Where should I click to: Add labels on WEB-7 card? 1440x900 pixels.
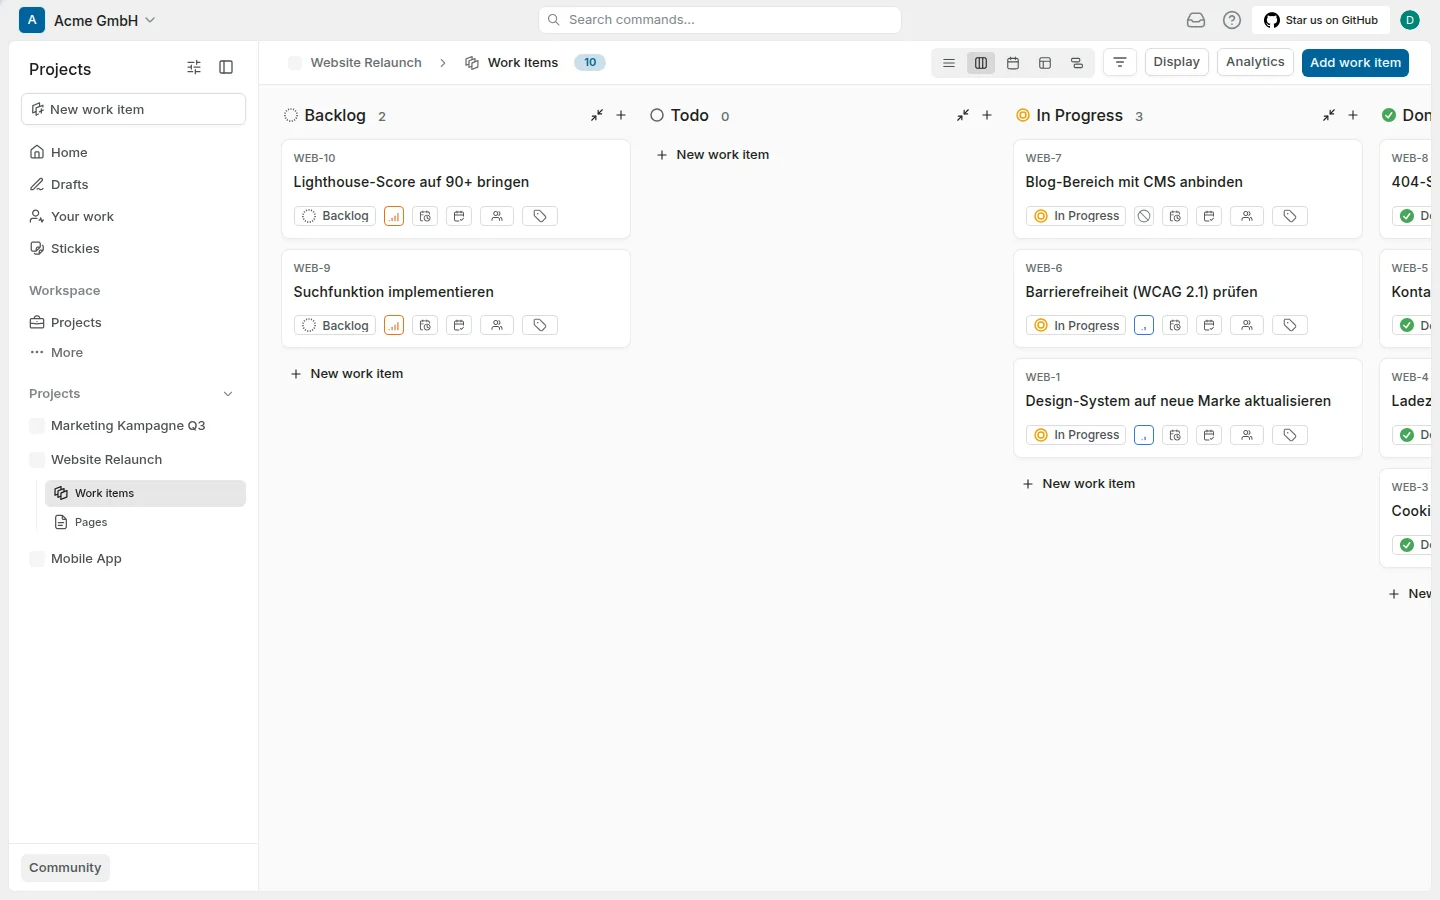(x=1290, y=216)
